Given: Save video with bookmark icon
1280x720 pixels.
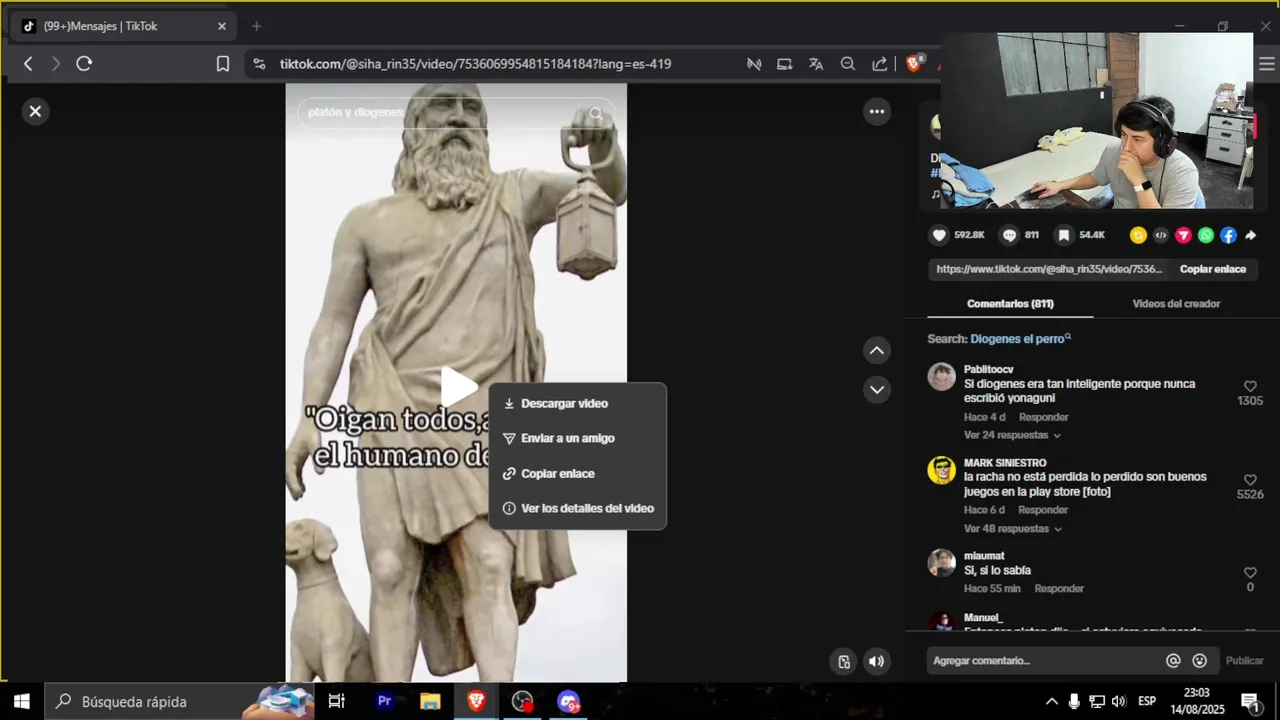Looking at the screenshot, I should pos(1064,235).
